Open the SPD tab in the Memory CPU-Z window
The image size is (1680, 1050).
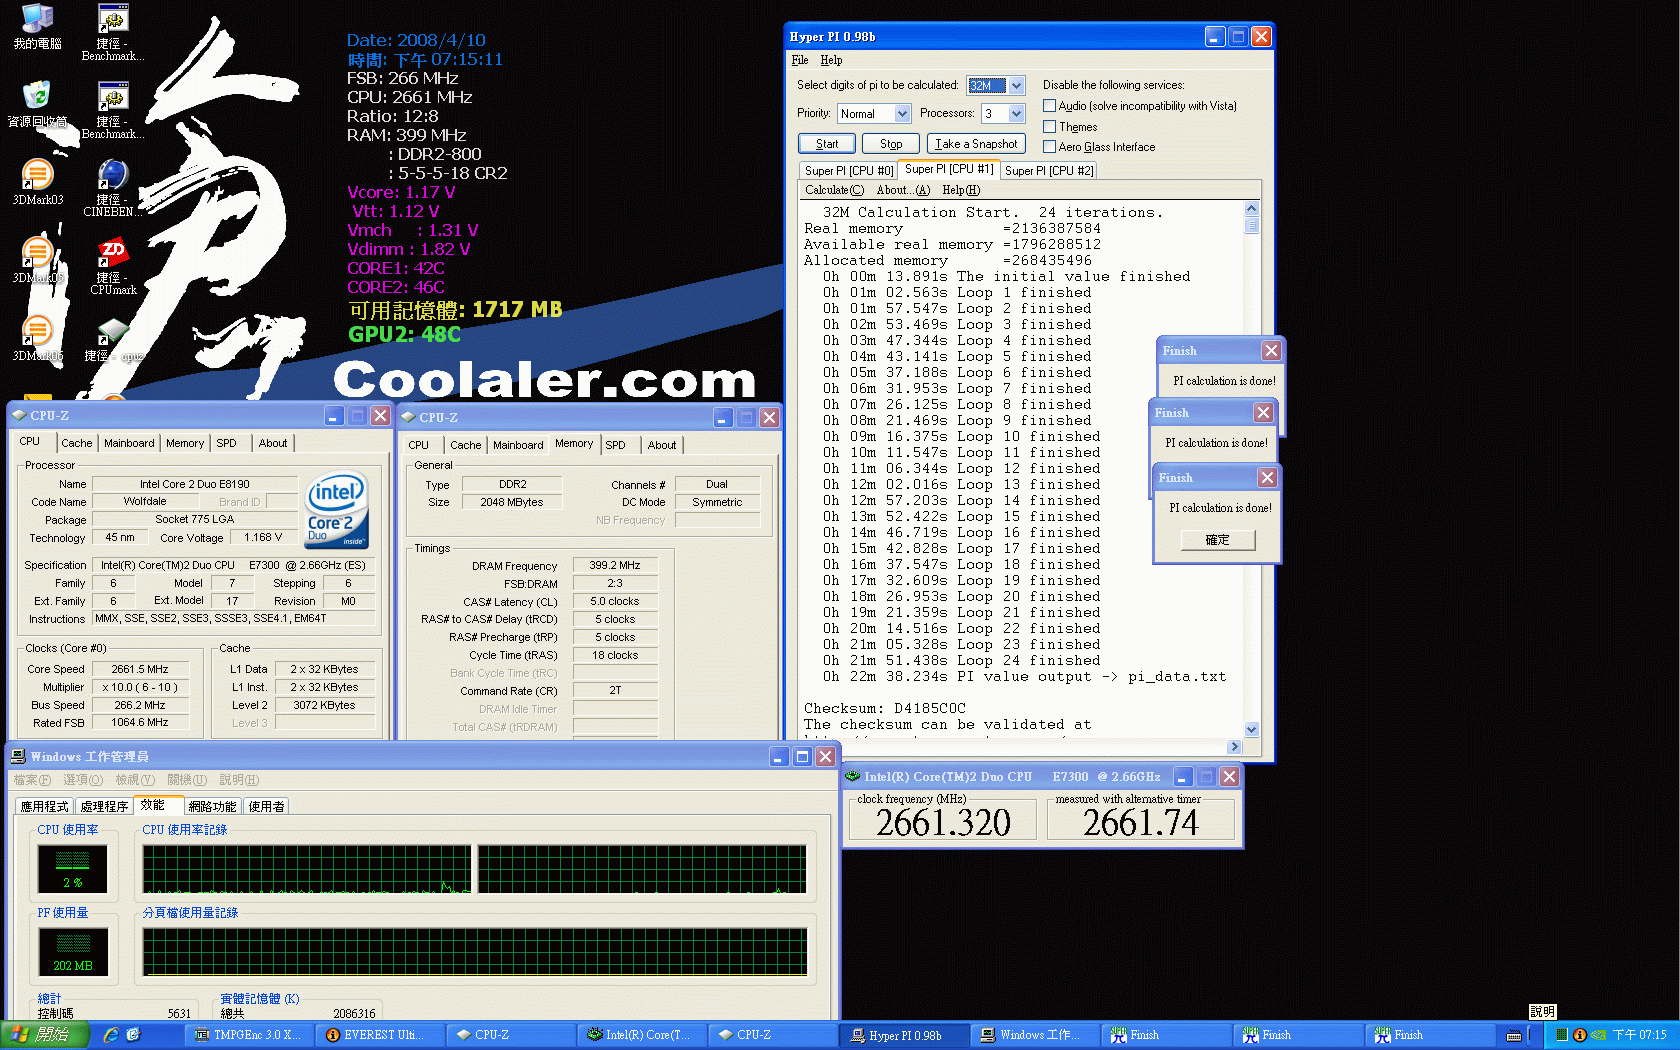(615, 445)
